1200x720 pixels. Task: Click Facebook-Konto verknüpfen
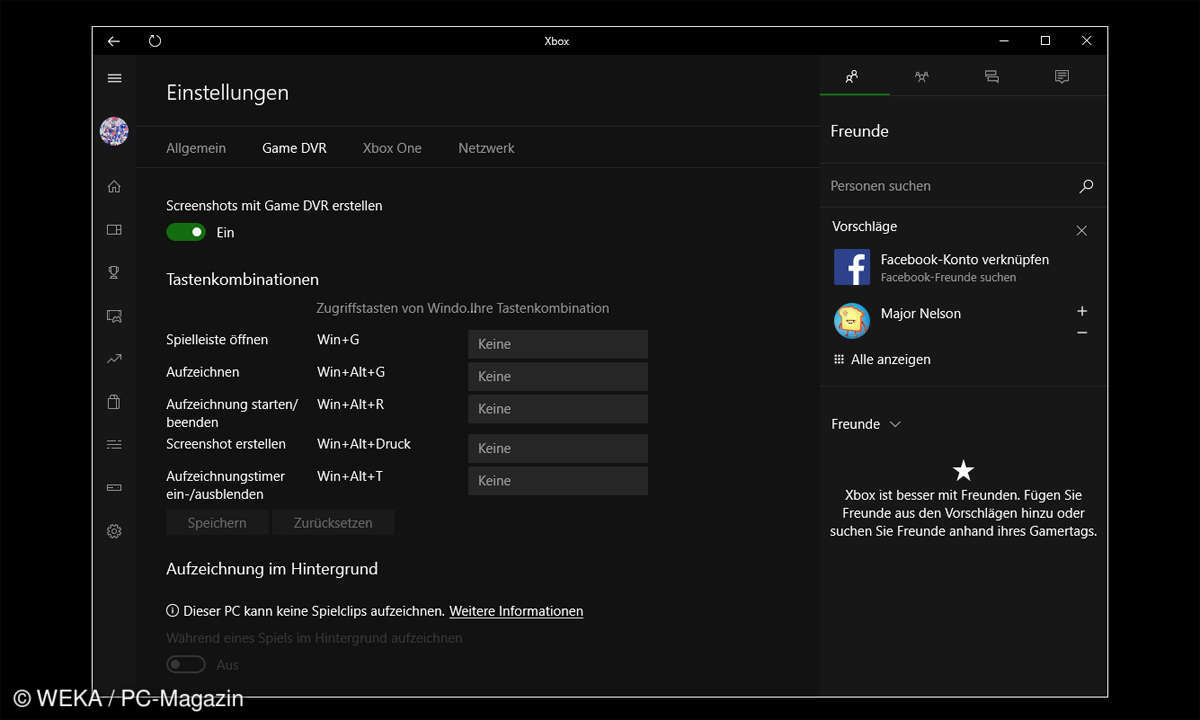pos(965,259)
